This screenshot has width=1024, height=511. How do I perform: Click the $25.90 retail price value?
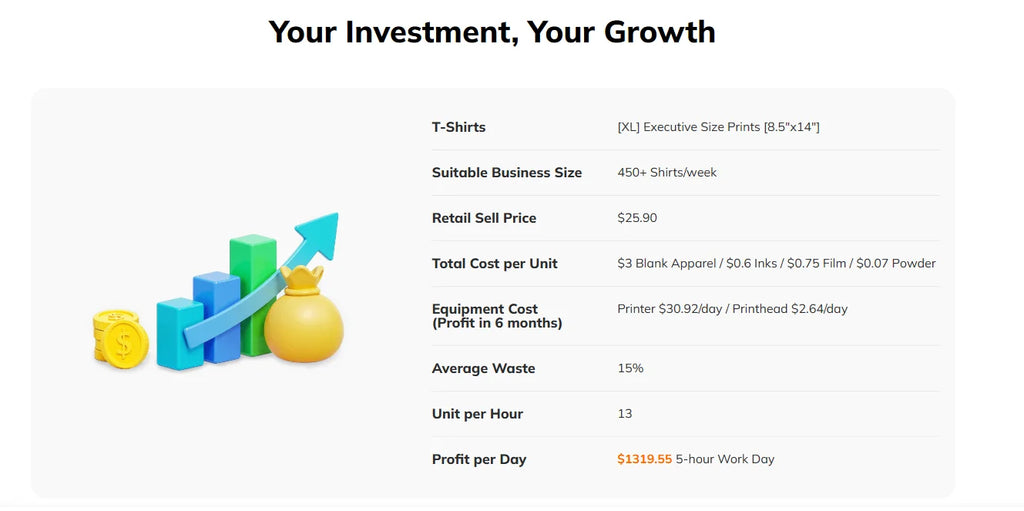pos(637,218)
